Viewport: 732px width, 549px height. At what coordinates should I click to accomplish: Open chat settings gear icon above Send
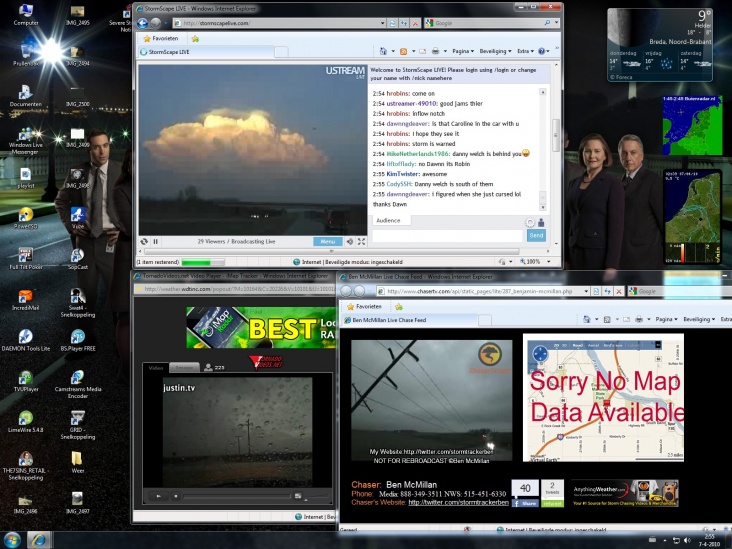click(x=530, y=223)
